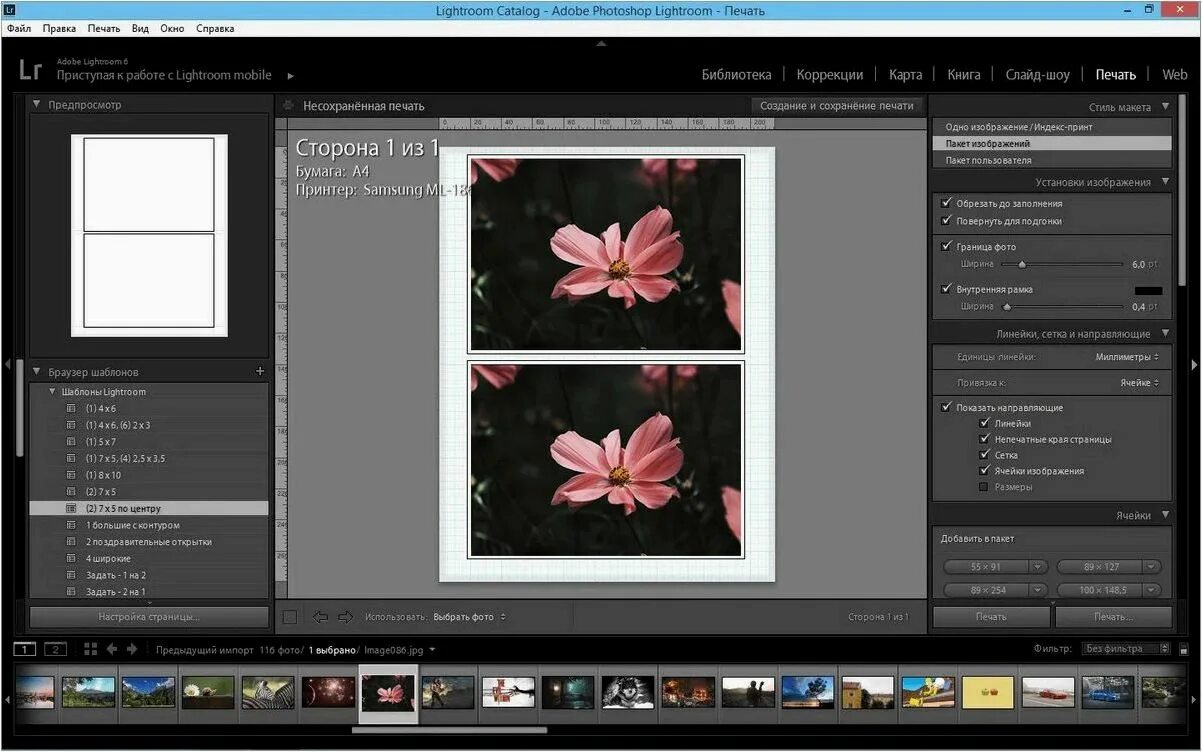Open Использовать: Выбрать фото dropdown
The width and height of the screenshot is (1202, 752).
tap(469, 617)
